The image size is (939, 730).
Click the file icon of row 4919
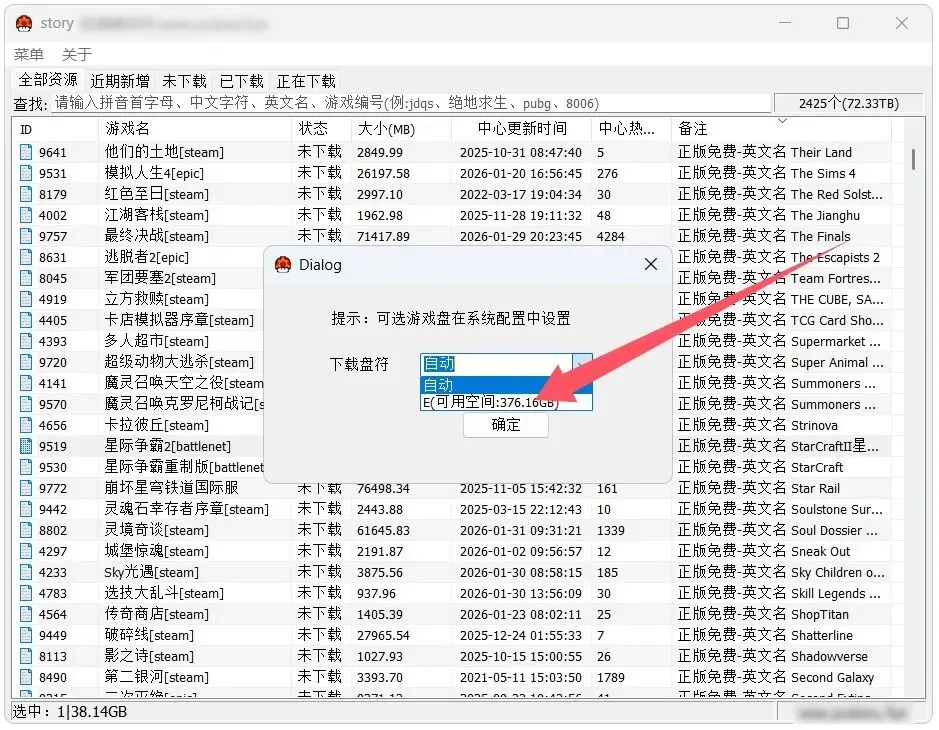pos(26,299)
